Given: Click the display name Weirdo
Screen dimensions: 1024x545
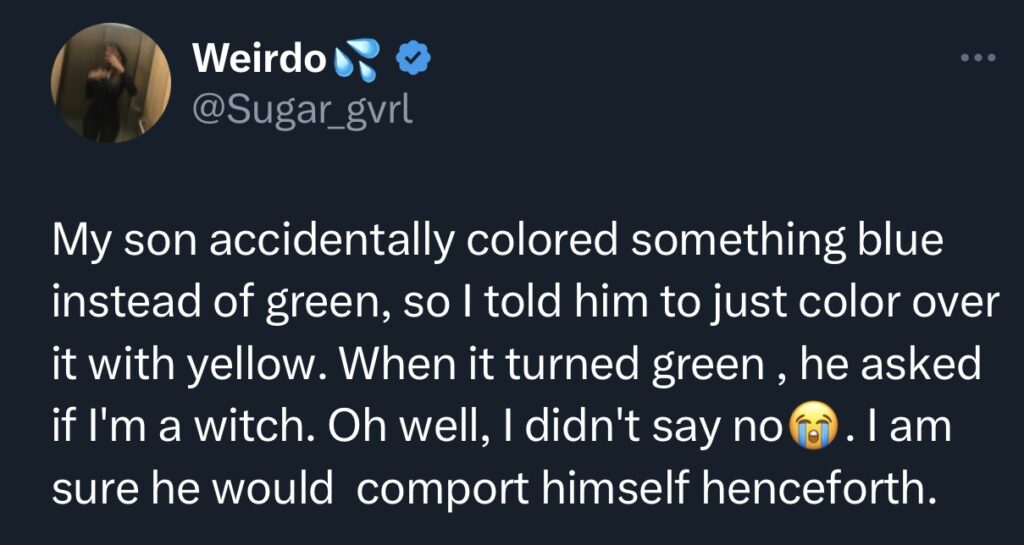Looking at the screenshot, I should (x=258, y=60).
